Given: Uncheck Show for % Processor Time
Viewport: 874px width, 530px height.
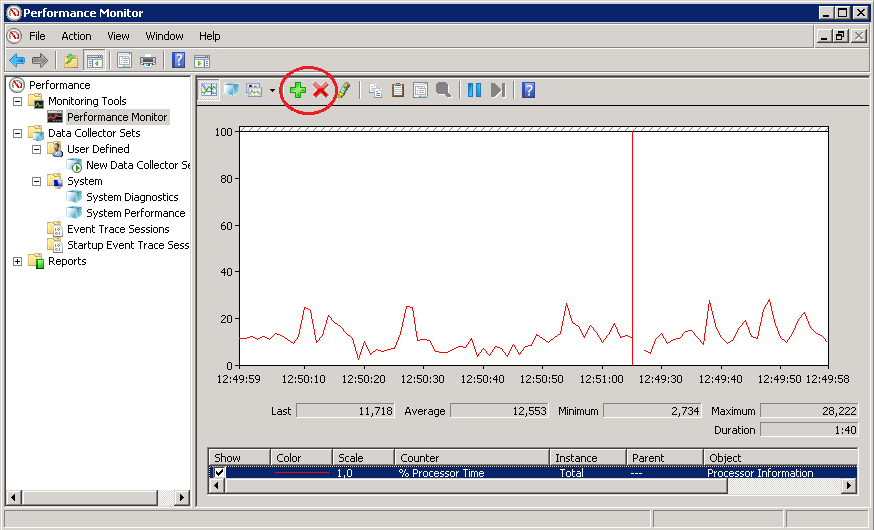Looking at the screenshot, I should coord(220,473).
